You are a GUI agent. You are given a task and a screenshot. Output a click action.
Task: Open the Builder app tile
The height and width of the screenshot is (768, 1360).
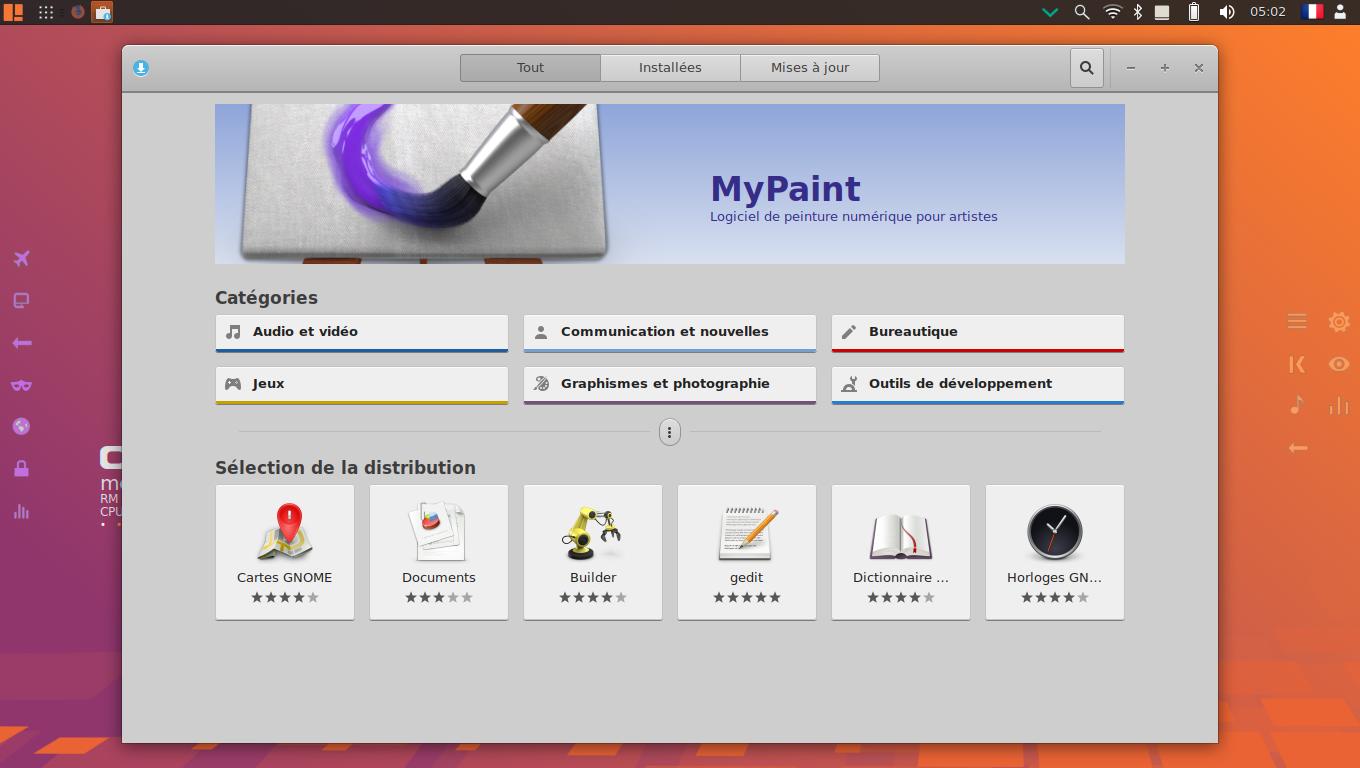pos(593,552)
